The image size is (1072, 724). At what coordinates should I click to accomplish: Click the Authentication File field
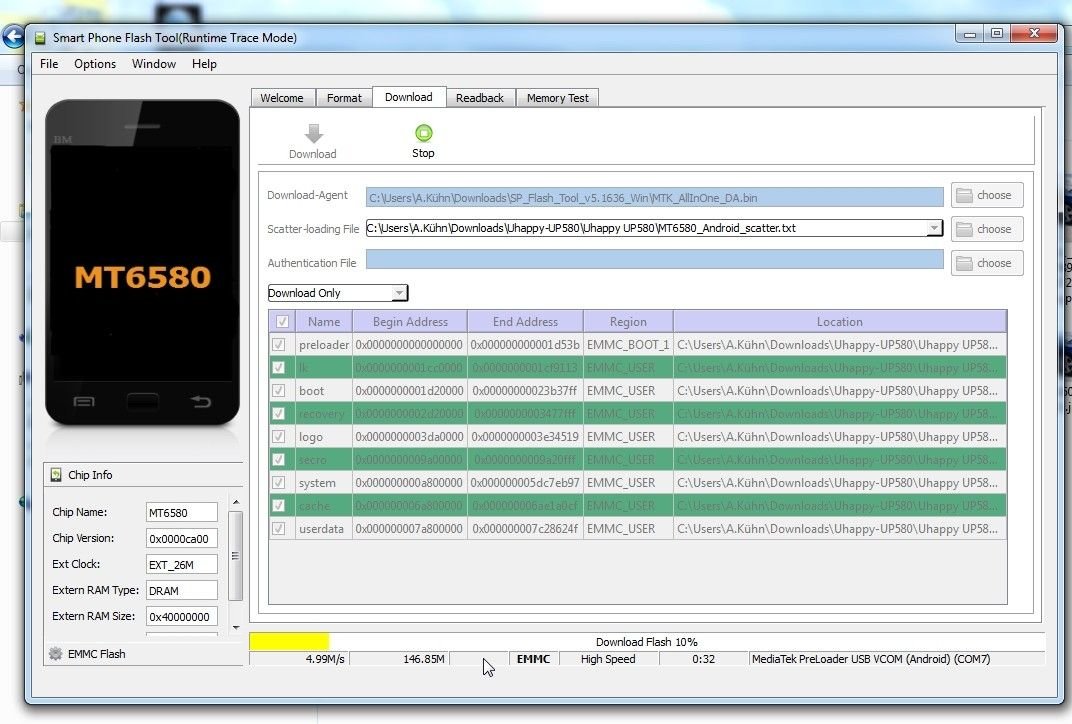[654, 260]
